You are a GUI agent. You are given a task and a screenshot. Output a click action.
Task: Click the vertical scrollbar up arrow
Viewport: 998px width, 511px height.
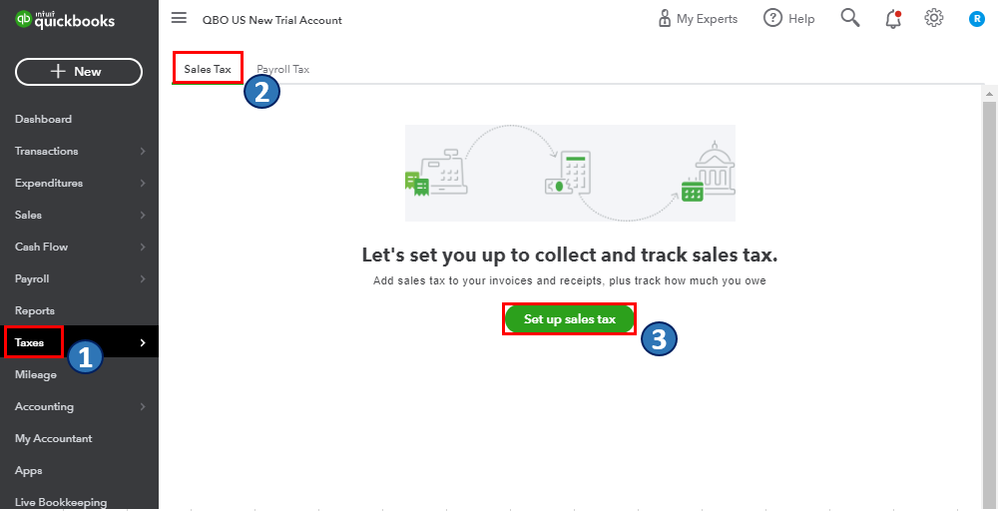tap(990, 93)
